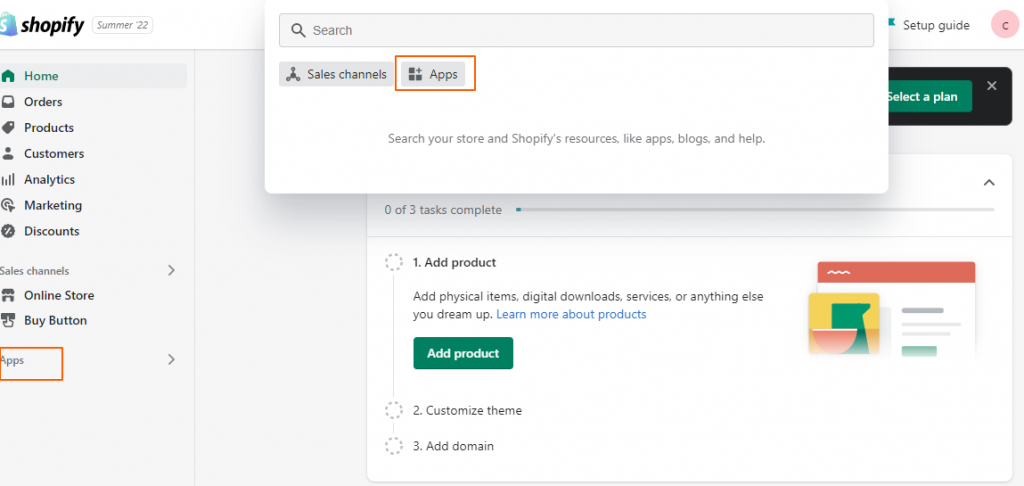Click the Apps filter button in search

tap(434, 74)
